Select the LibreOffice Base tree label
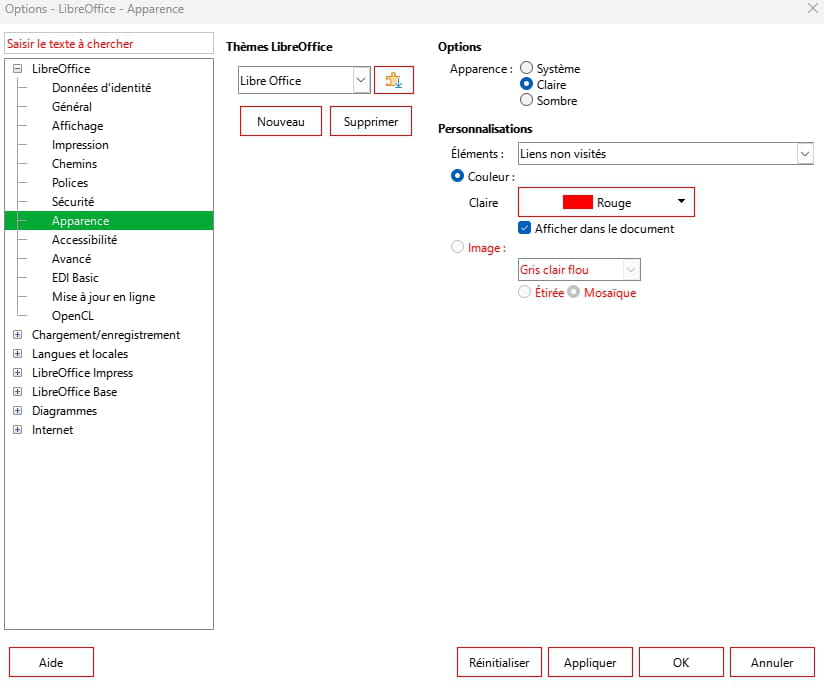This screenshot has height=687, width=824. (74, 392)
